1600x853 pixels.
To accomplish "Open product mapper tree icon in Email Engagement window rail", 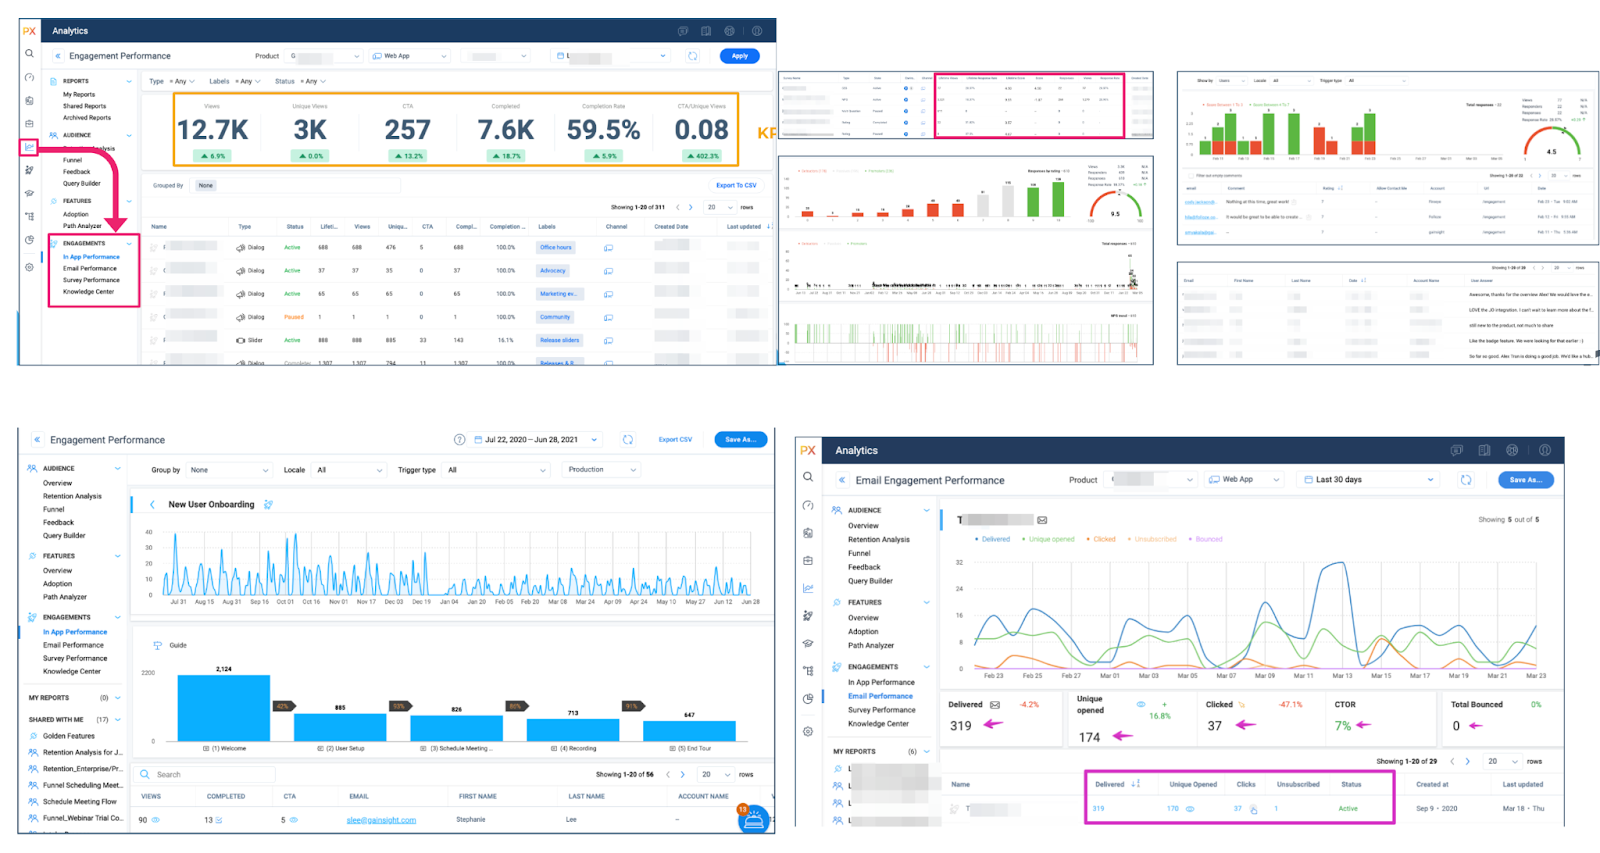I will [808, 670].
